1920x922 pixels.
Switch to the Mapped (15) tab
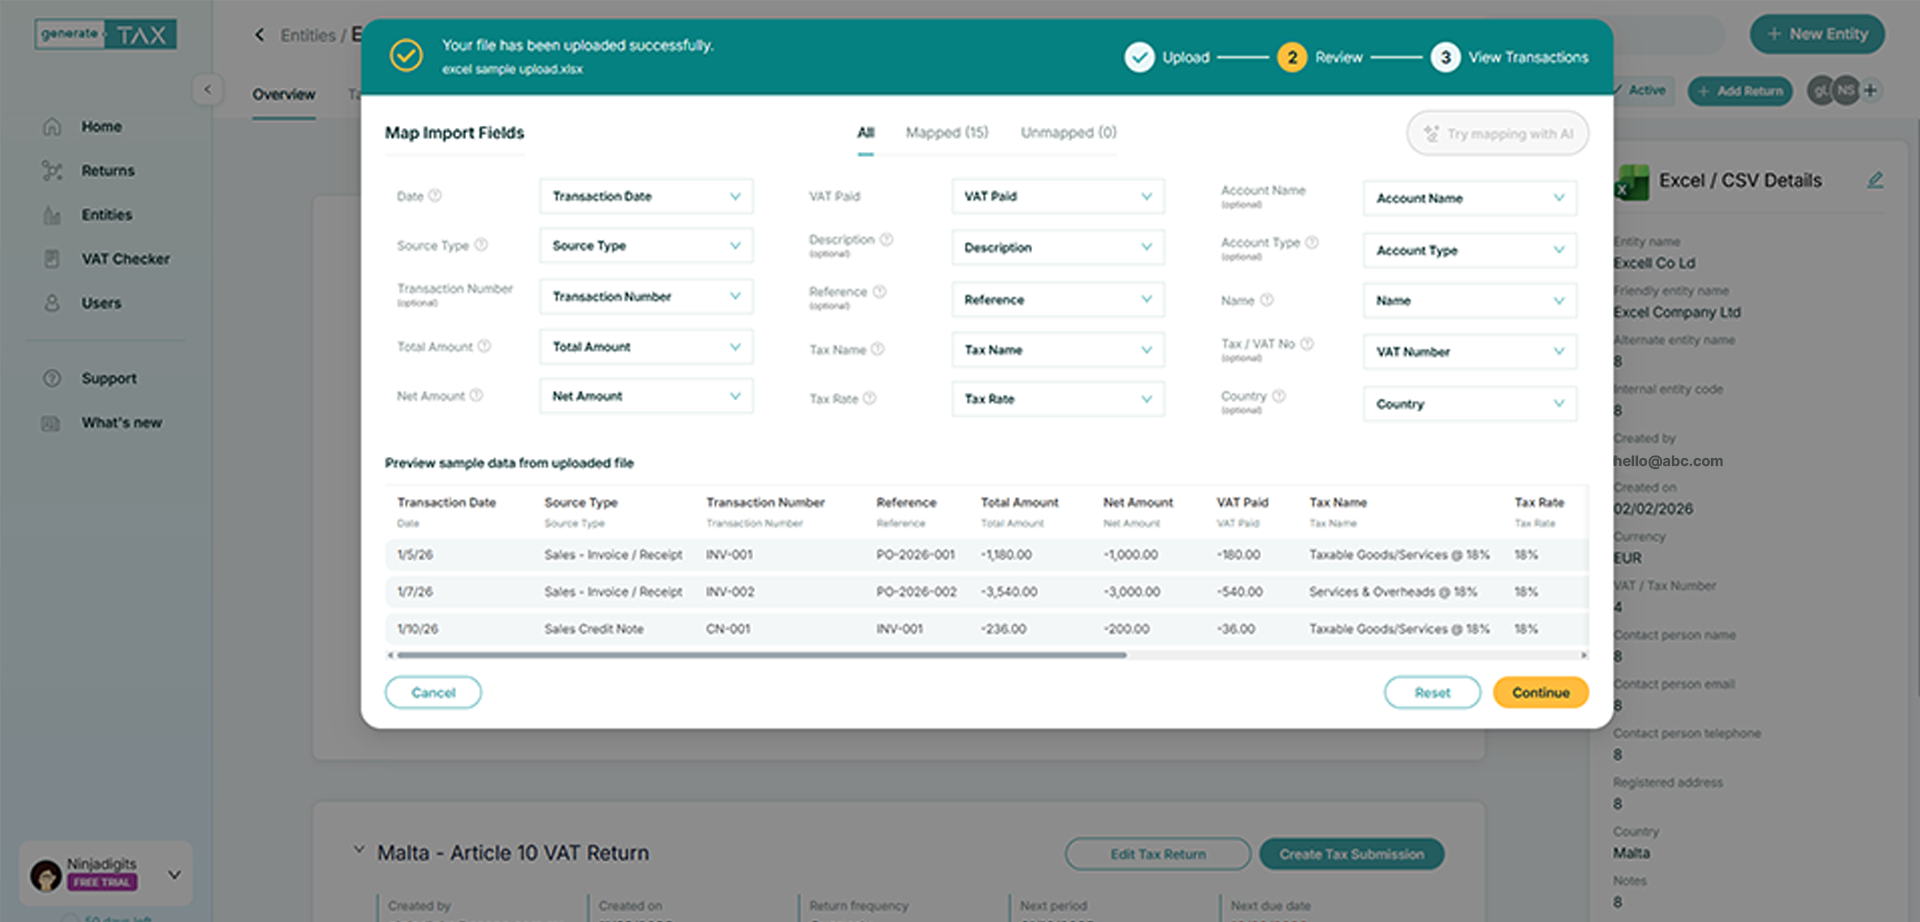[x=947, y=133]
